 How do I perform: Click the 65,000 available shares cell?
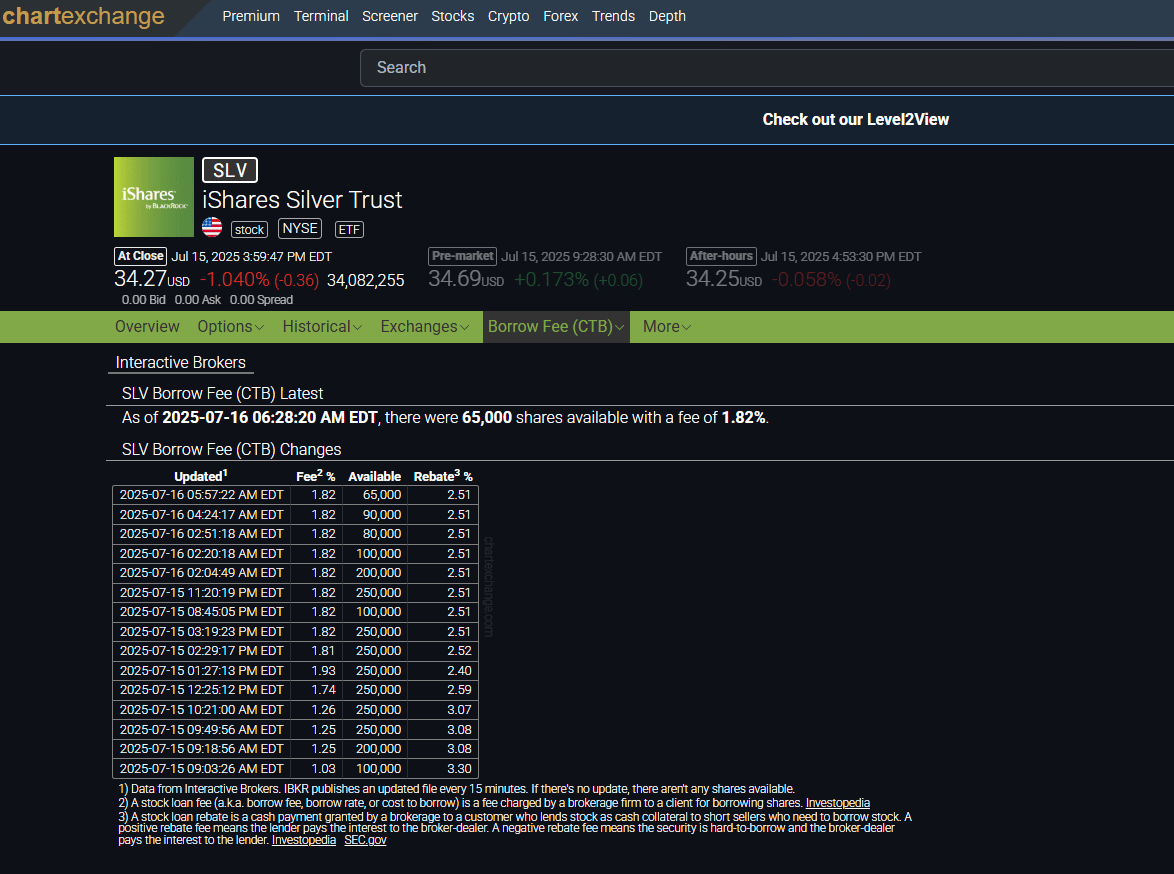(375, 495)
